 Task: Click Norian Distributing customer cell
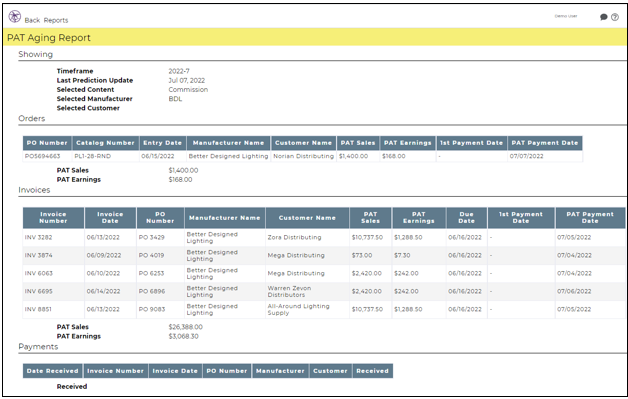point(304,156)
